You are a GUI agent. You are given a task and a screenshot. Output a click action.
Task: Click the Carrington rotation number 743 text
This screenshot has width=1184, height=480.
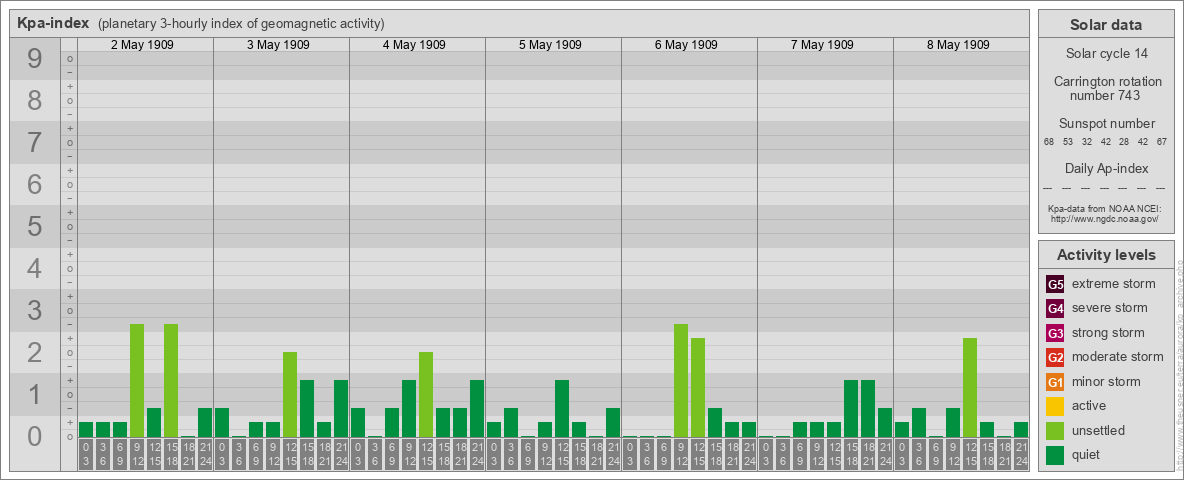(x=1106, y=88)
